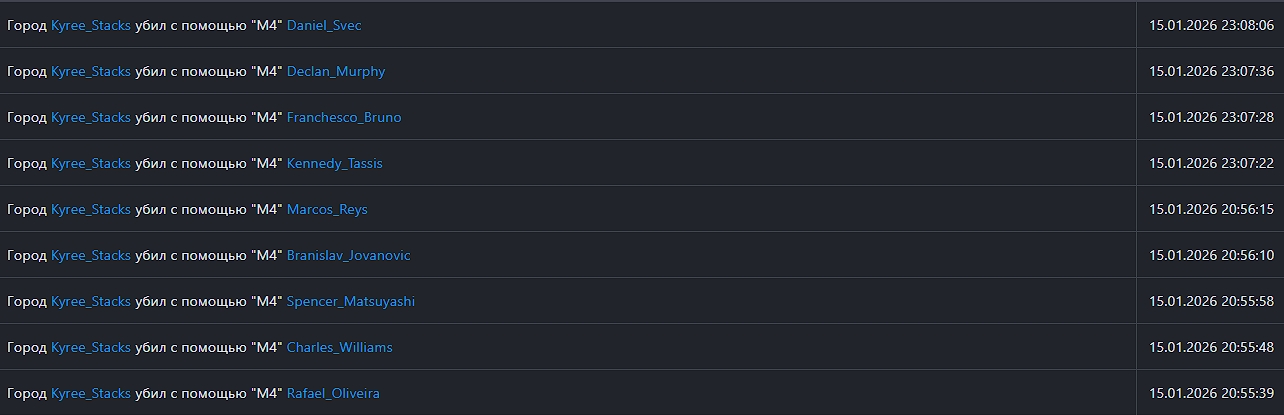Click Kyree_Stacks in the Daniel_Svec row

tap(91, 26)
